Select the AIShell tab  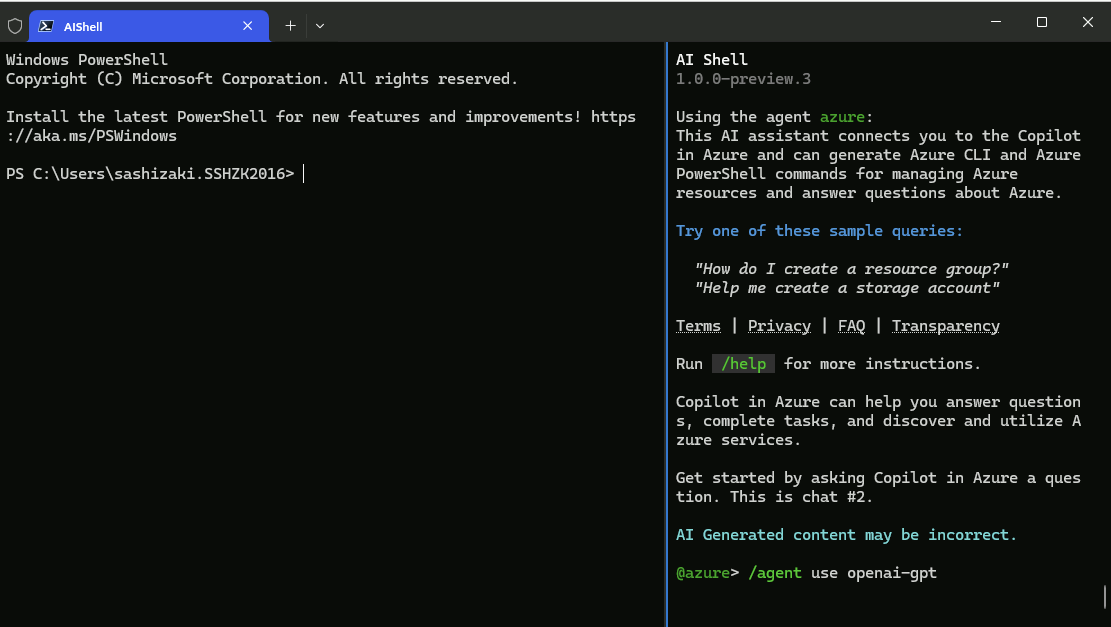149,26
